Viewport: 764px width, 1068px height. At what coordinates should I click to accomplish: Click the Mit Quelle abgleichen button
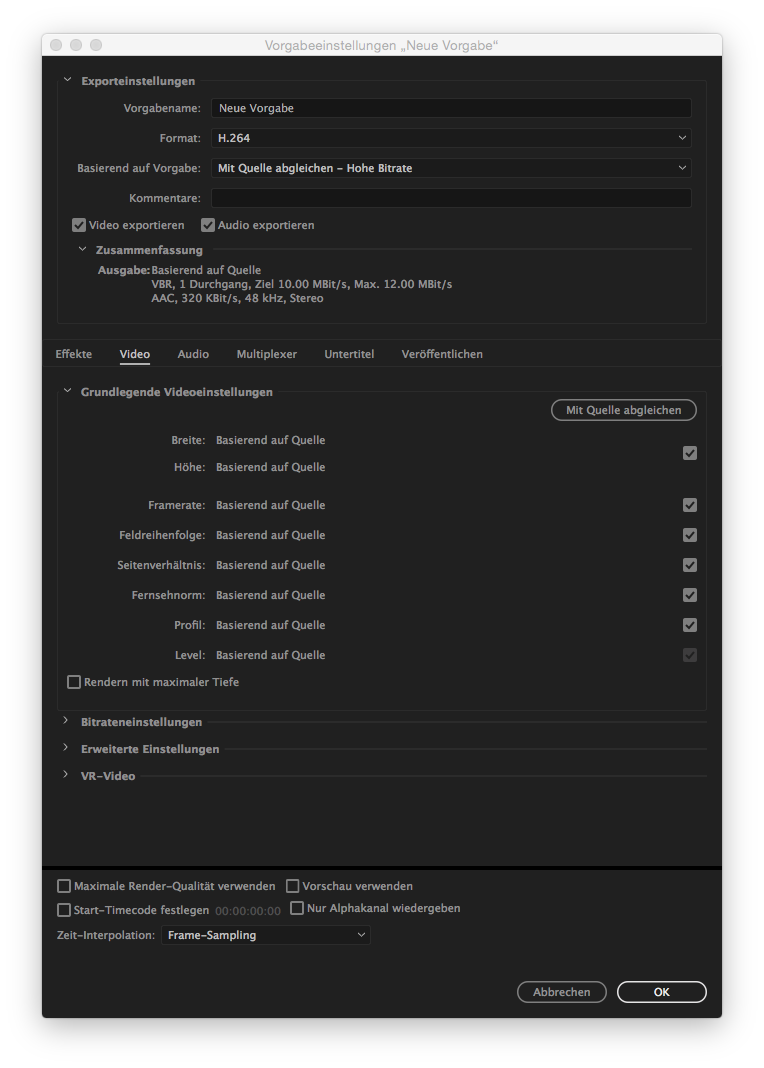click(624, 410)
